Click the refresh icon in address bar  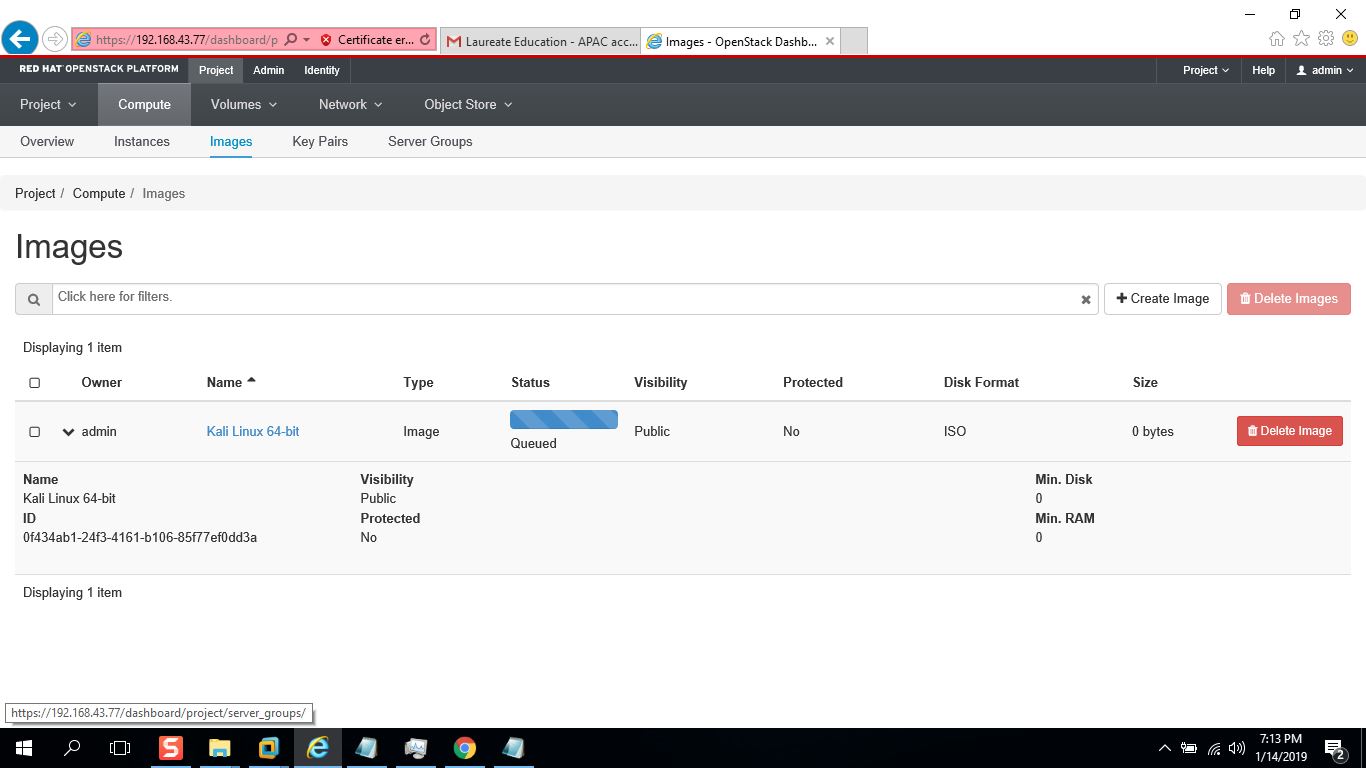tap(425, 40)
